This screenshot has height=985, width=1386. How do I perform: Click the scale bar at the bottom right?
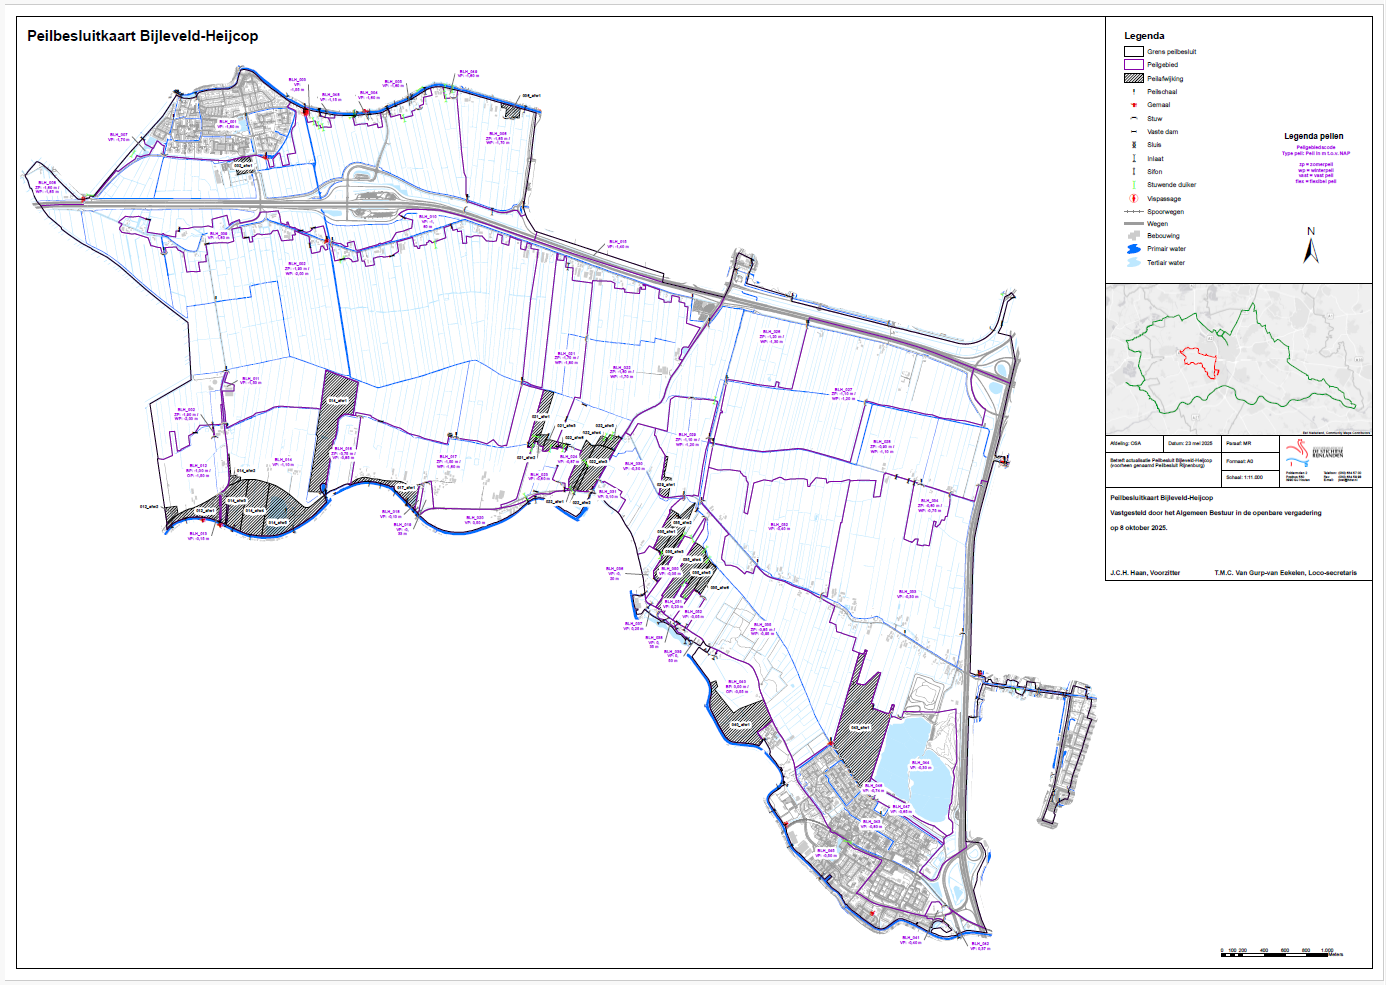[x=1280, y=953]
